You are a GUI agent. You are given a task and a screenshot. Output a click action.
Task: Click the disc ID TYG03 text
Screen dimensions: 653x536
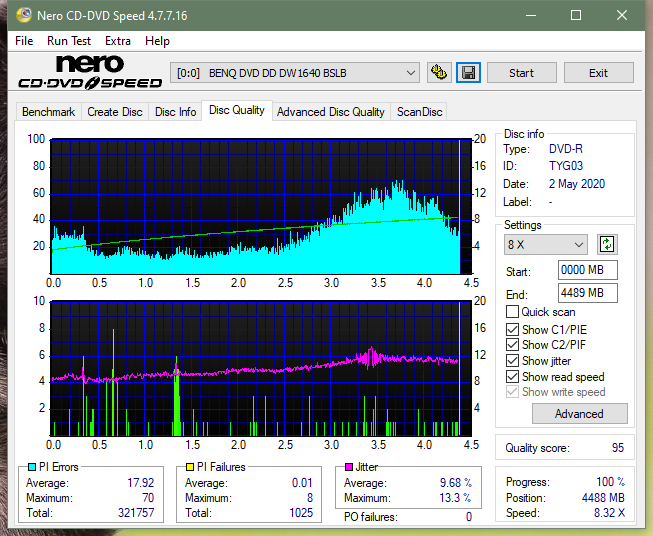(566, 166)
